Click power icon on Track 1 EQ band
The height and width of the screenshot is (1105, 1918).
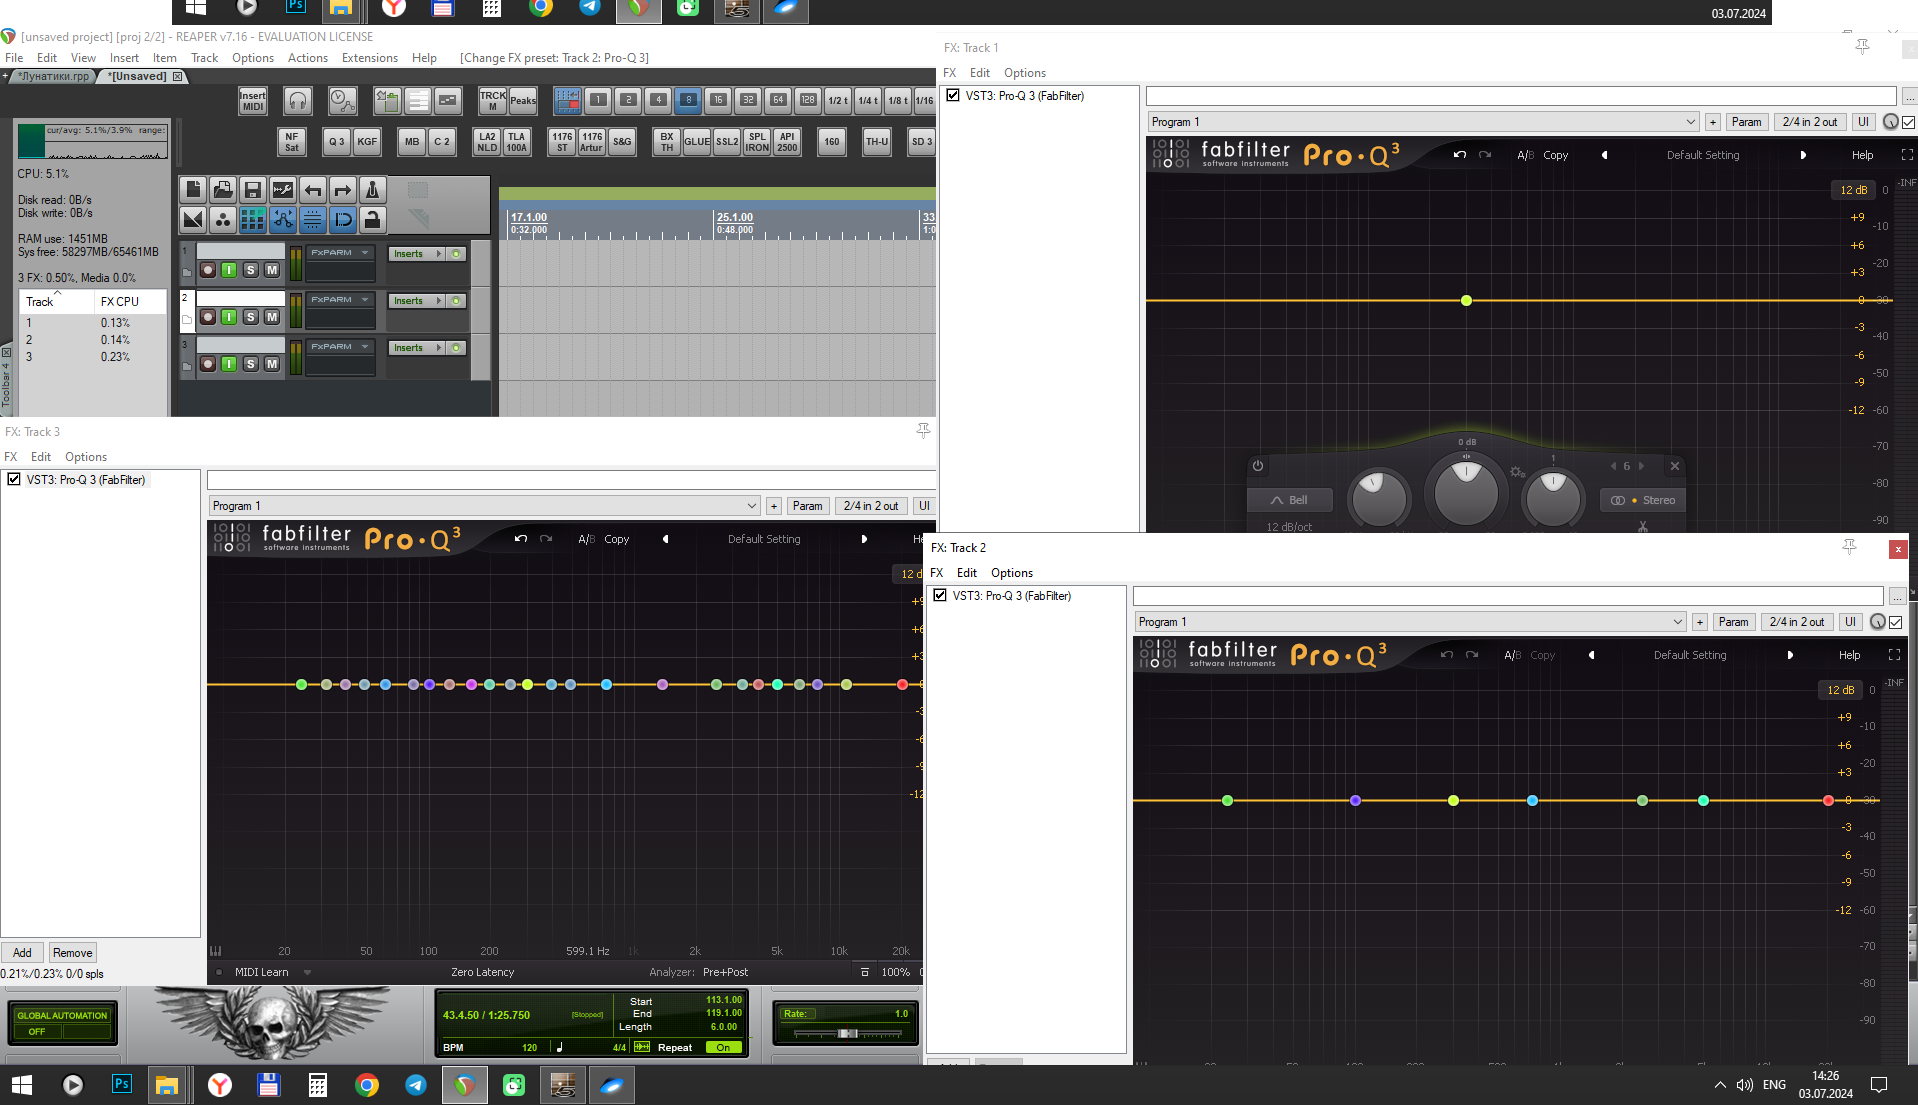pos(1258,466)
